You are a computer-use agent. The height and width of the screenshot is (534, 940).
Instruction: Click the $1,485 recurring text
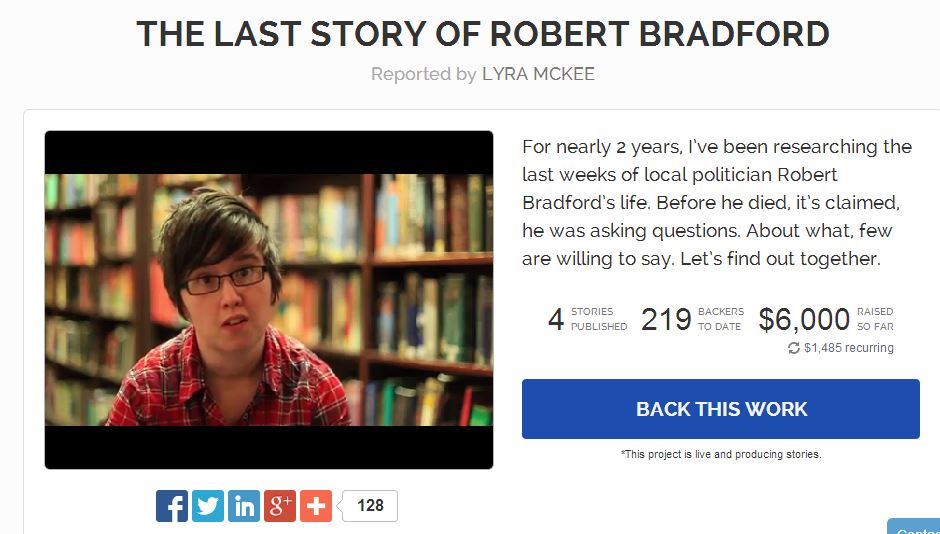[848, 348]
